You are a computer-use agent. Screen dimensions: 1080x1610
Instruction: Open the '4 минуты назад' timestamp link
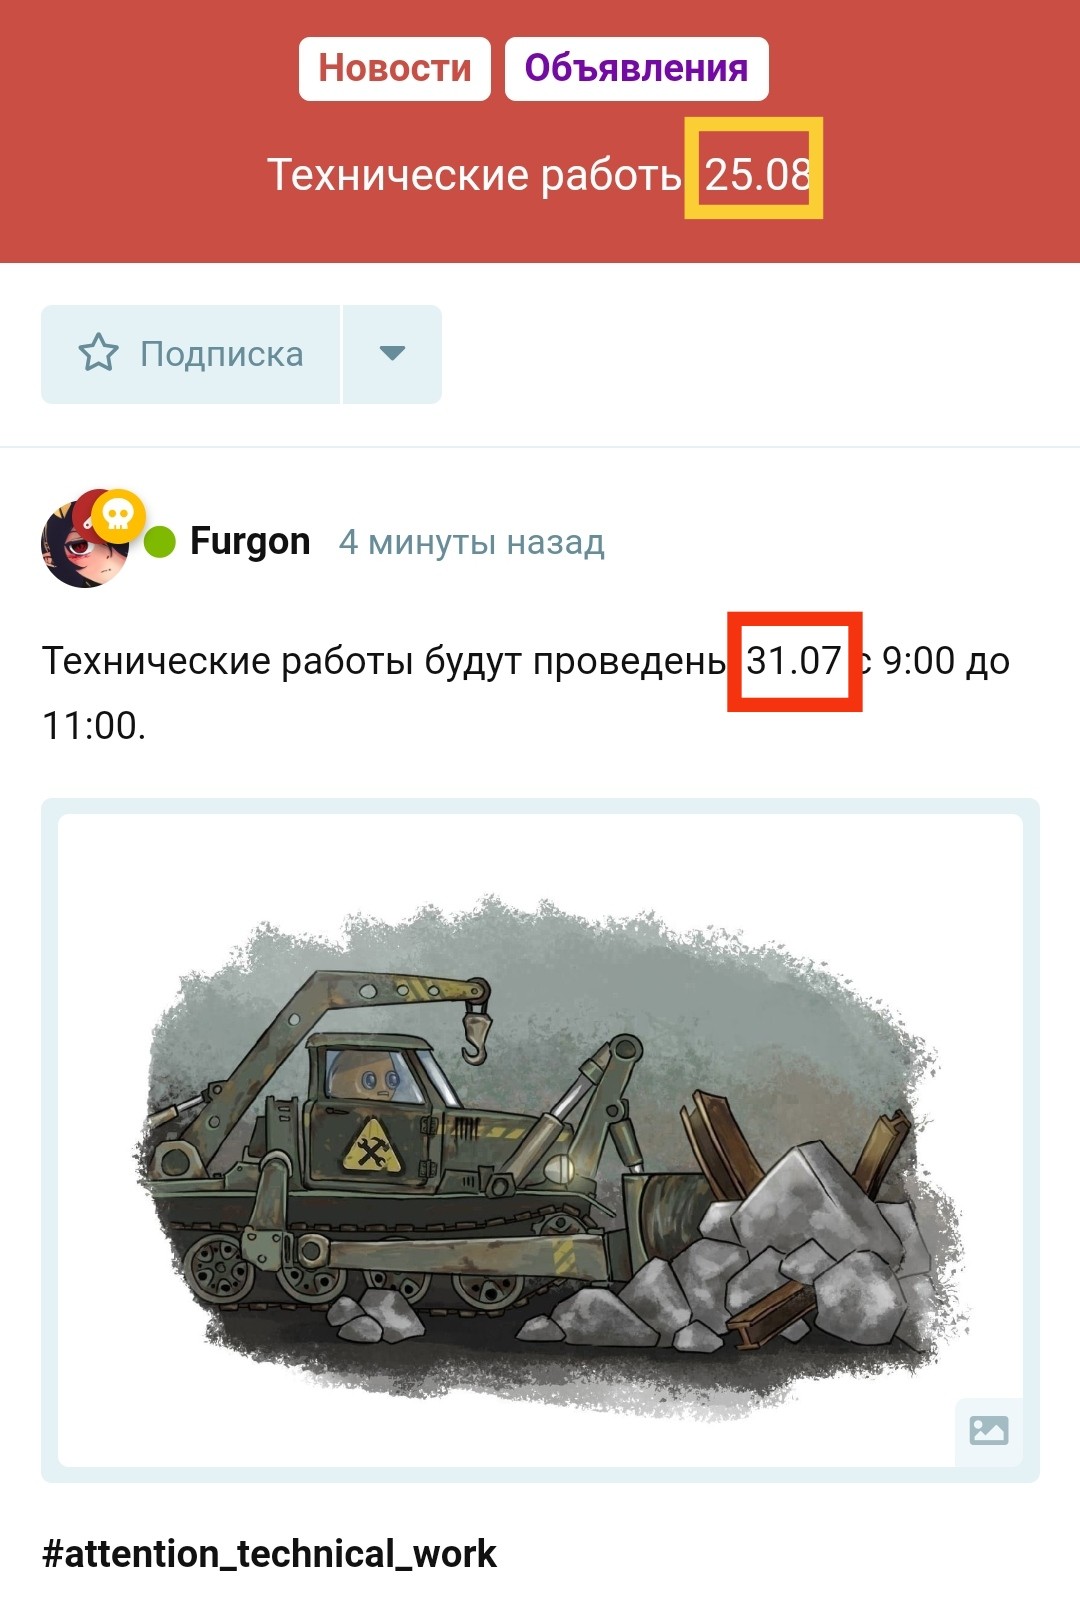[472, 542]
